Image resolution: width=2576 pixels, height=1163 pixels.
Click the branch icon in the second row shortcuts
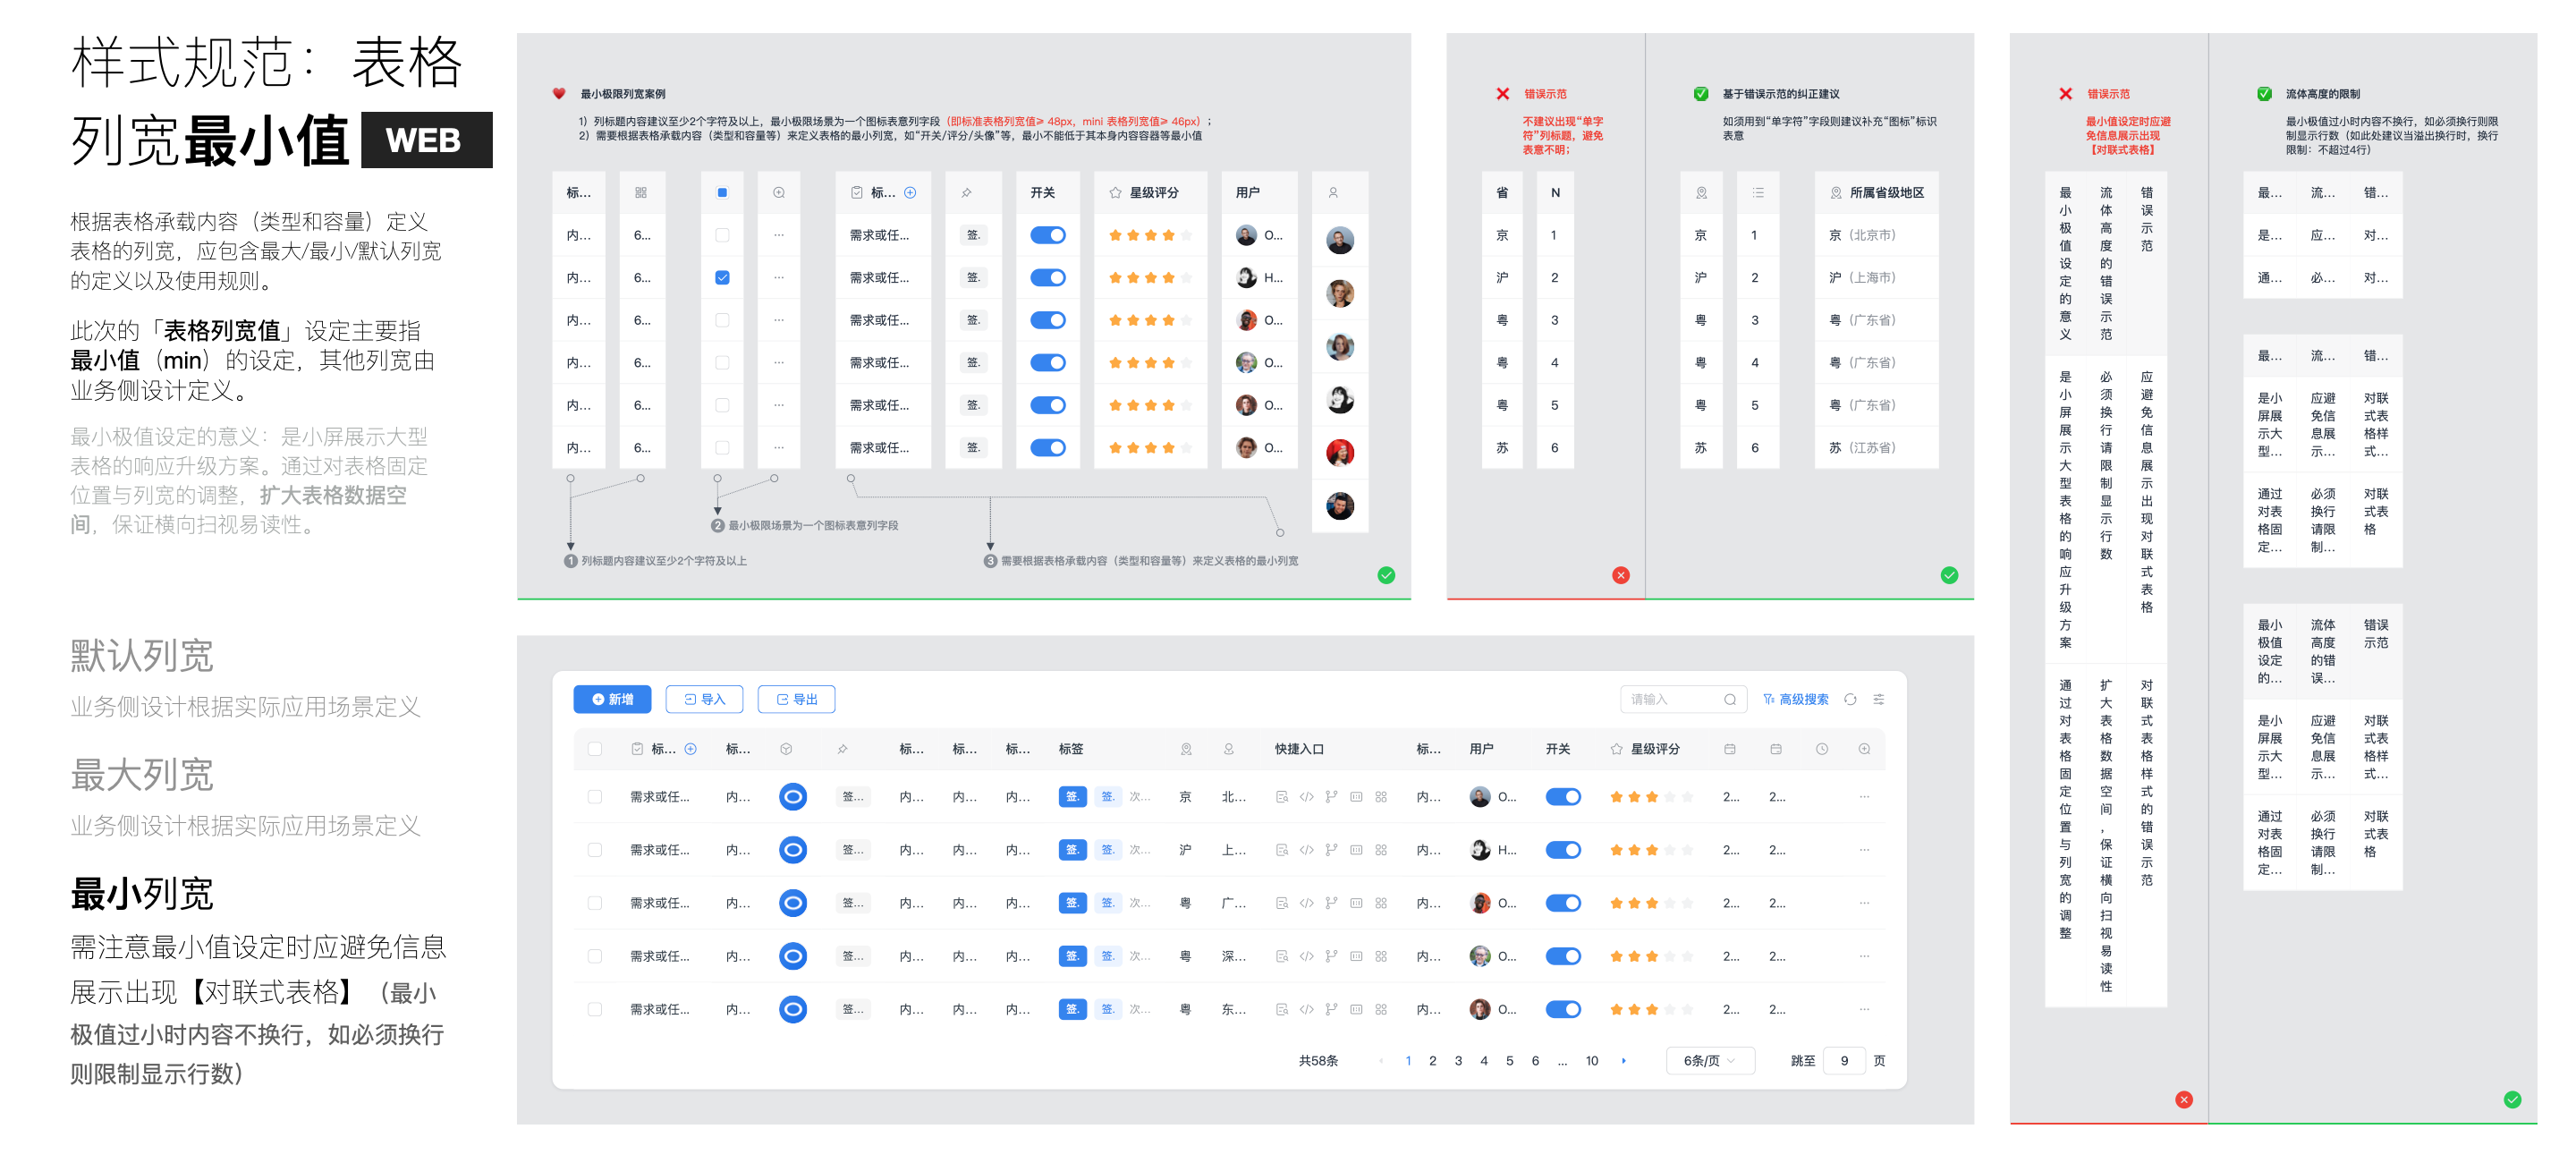[x=1331, y=850]
